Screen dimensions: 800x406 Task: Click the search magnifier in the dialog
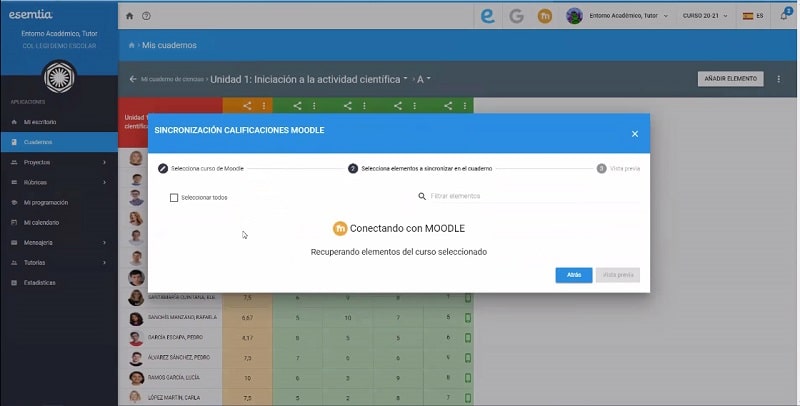[x=422, y=196]
